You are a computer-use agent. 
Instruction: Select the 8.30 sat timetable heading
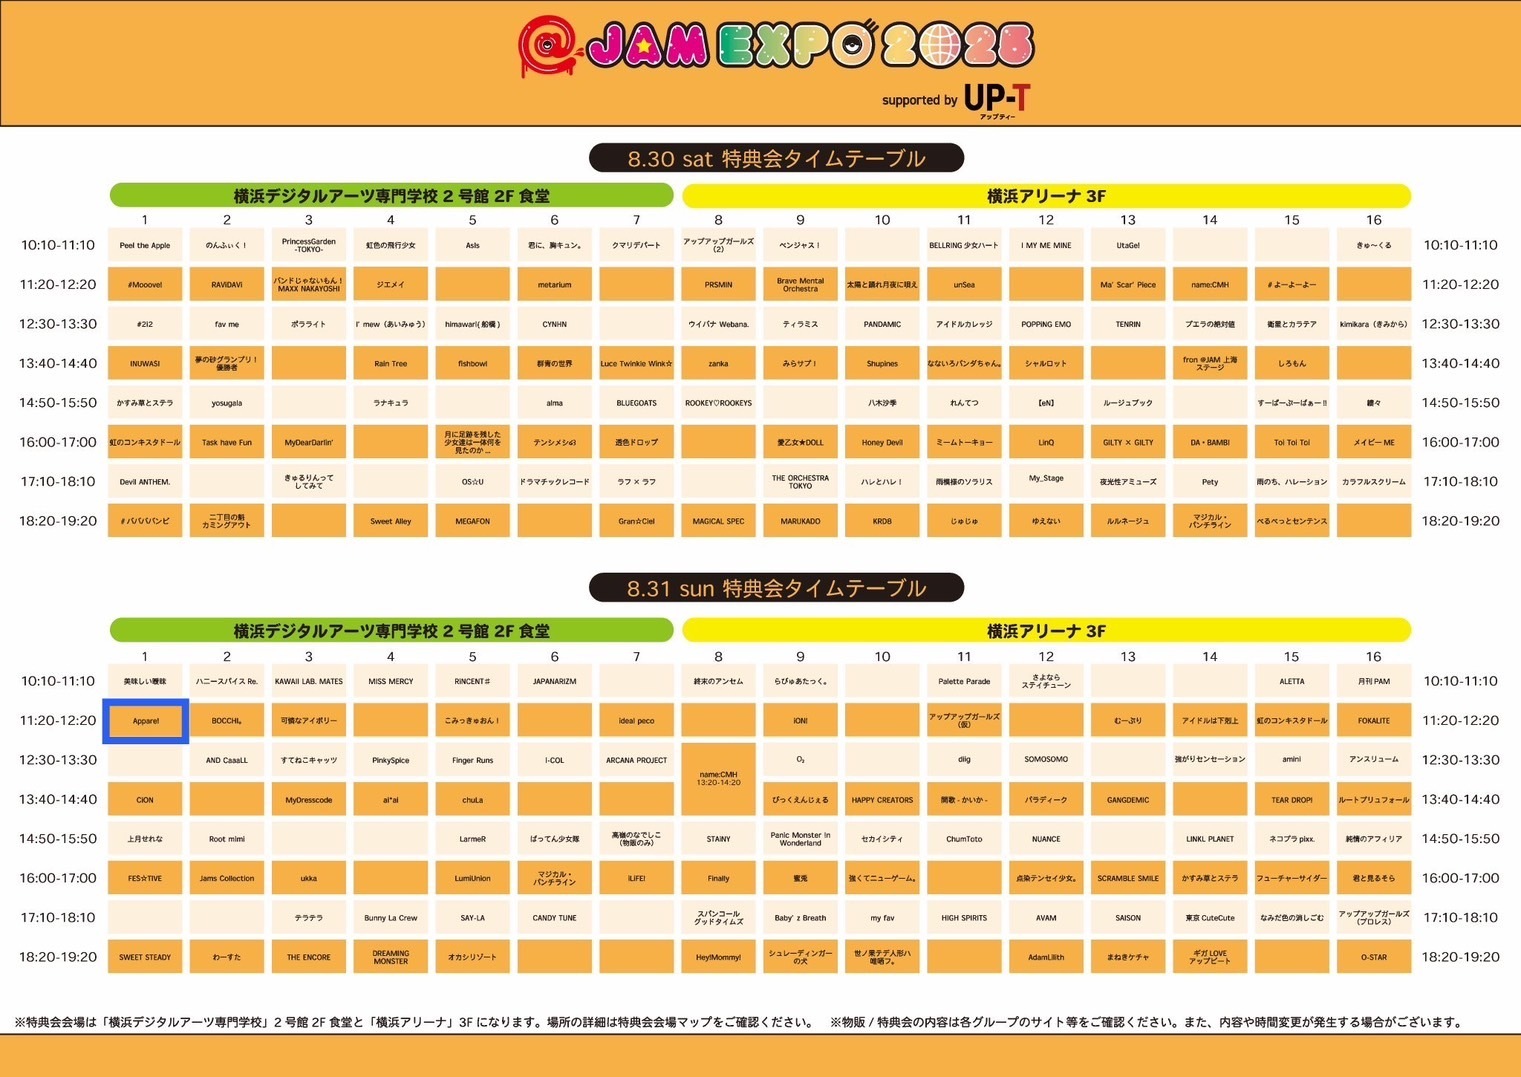pyautogui.click(x=776, y=158)
